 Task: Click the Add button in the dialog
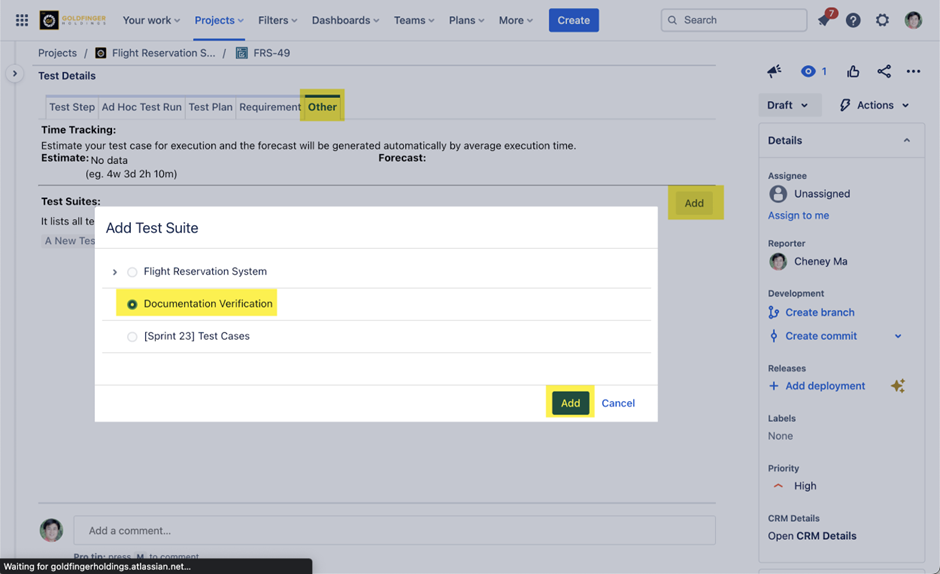[570, 403]
